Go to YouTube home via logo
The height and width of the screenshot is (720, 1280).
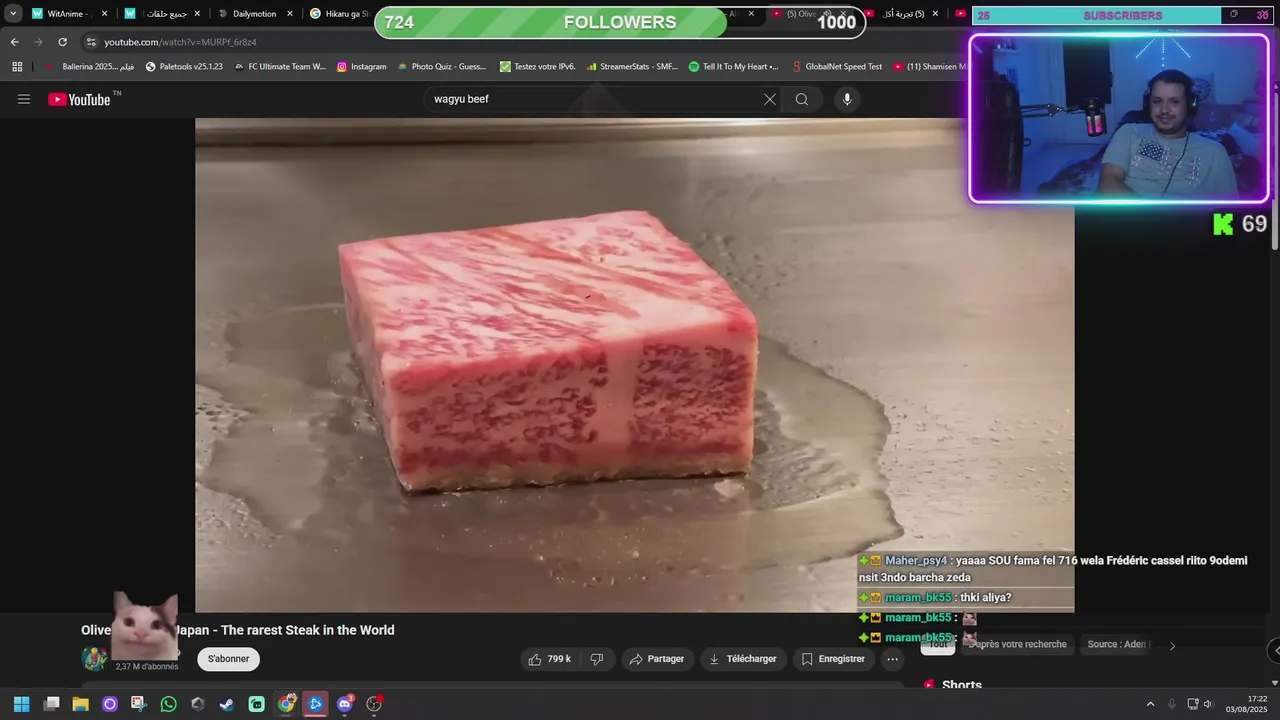79,99
